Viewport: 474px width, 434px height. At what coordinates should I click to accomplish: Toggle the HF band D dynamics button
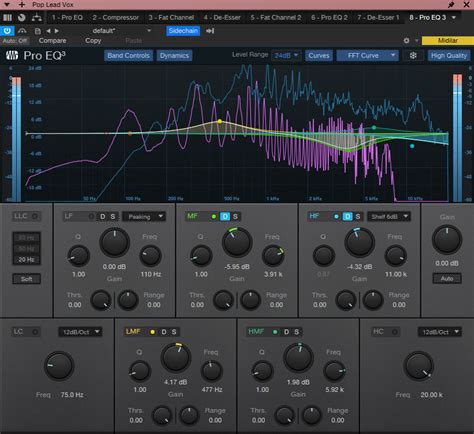[x=348, y=217]
